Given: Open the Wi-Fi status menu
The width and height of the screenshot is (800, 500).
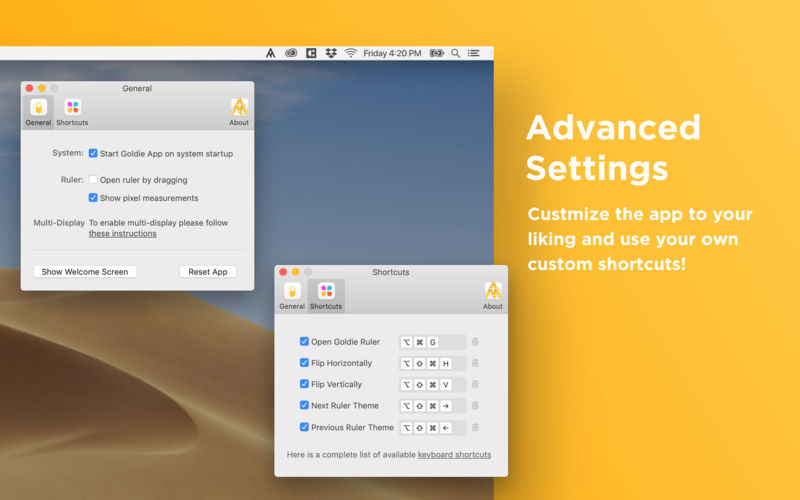Looking at the screenshot, I should coord(351,53).
